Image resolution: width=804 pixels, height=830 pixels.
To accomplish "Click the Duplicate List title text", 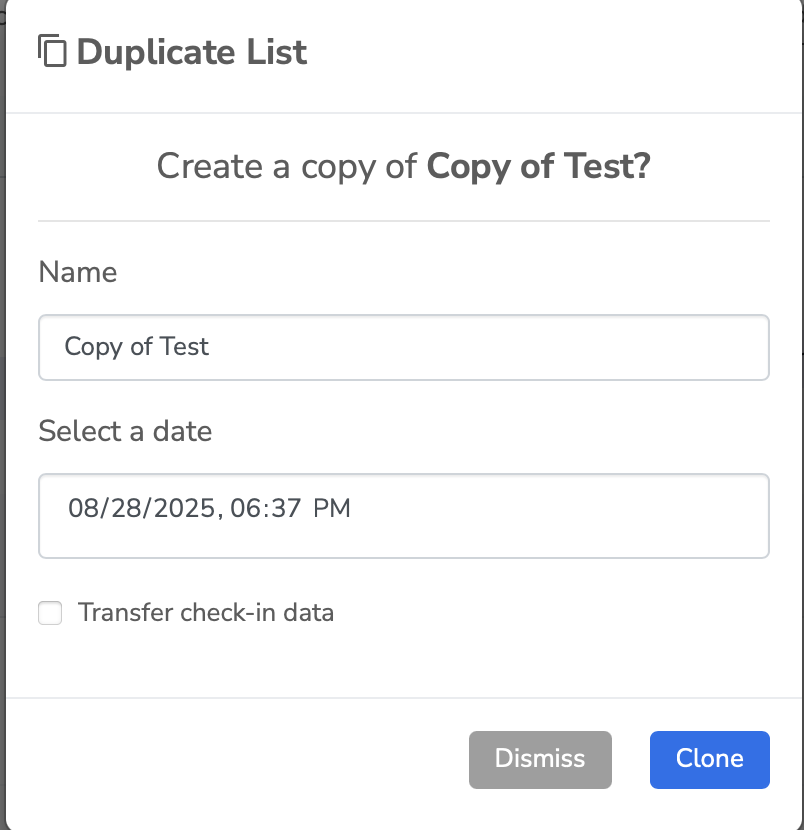I will (x=192, y=52).
